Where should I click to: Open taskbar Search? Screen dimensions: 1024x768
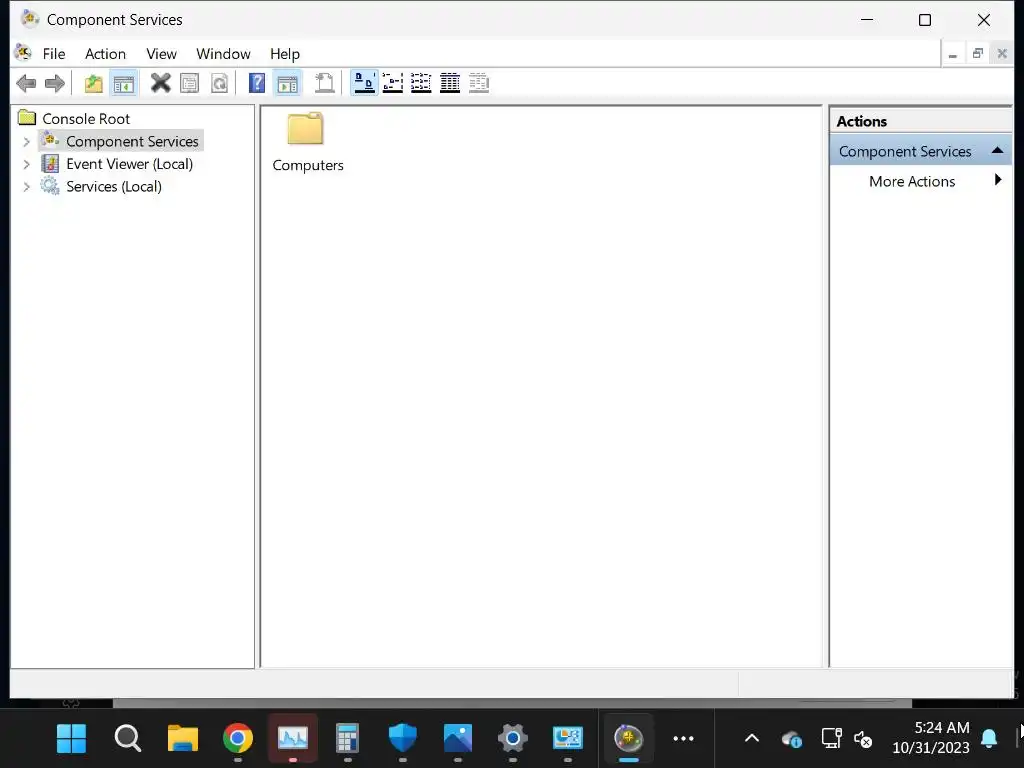[127, 739]
